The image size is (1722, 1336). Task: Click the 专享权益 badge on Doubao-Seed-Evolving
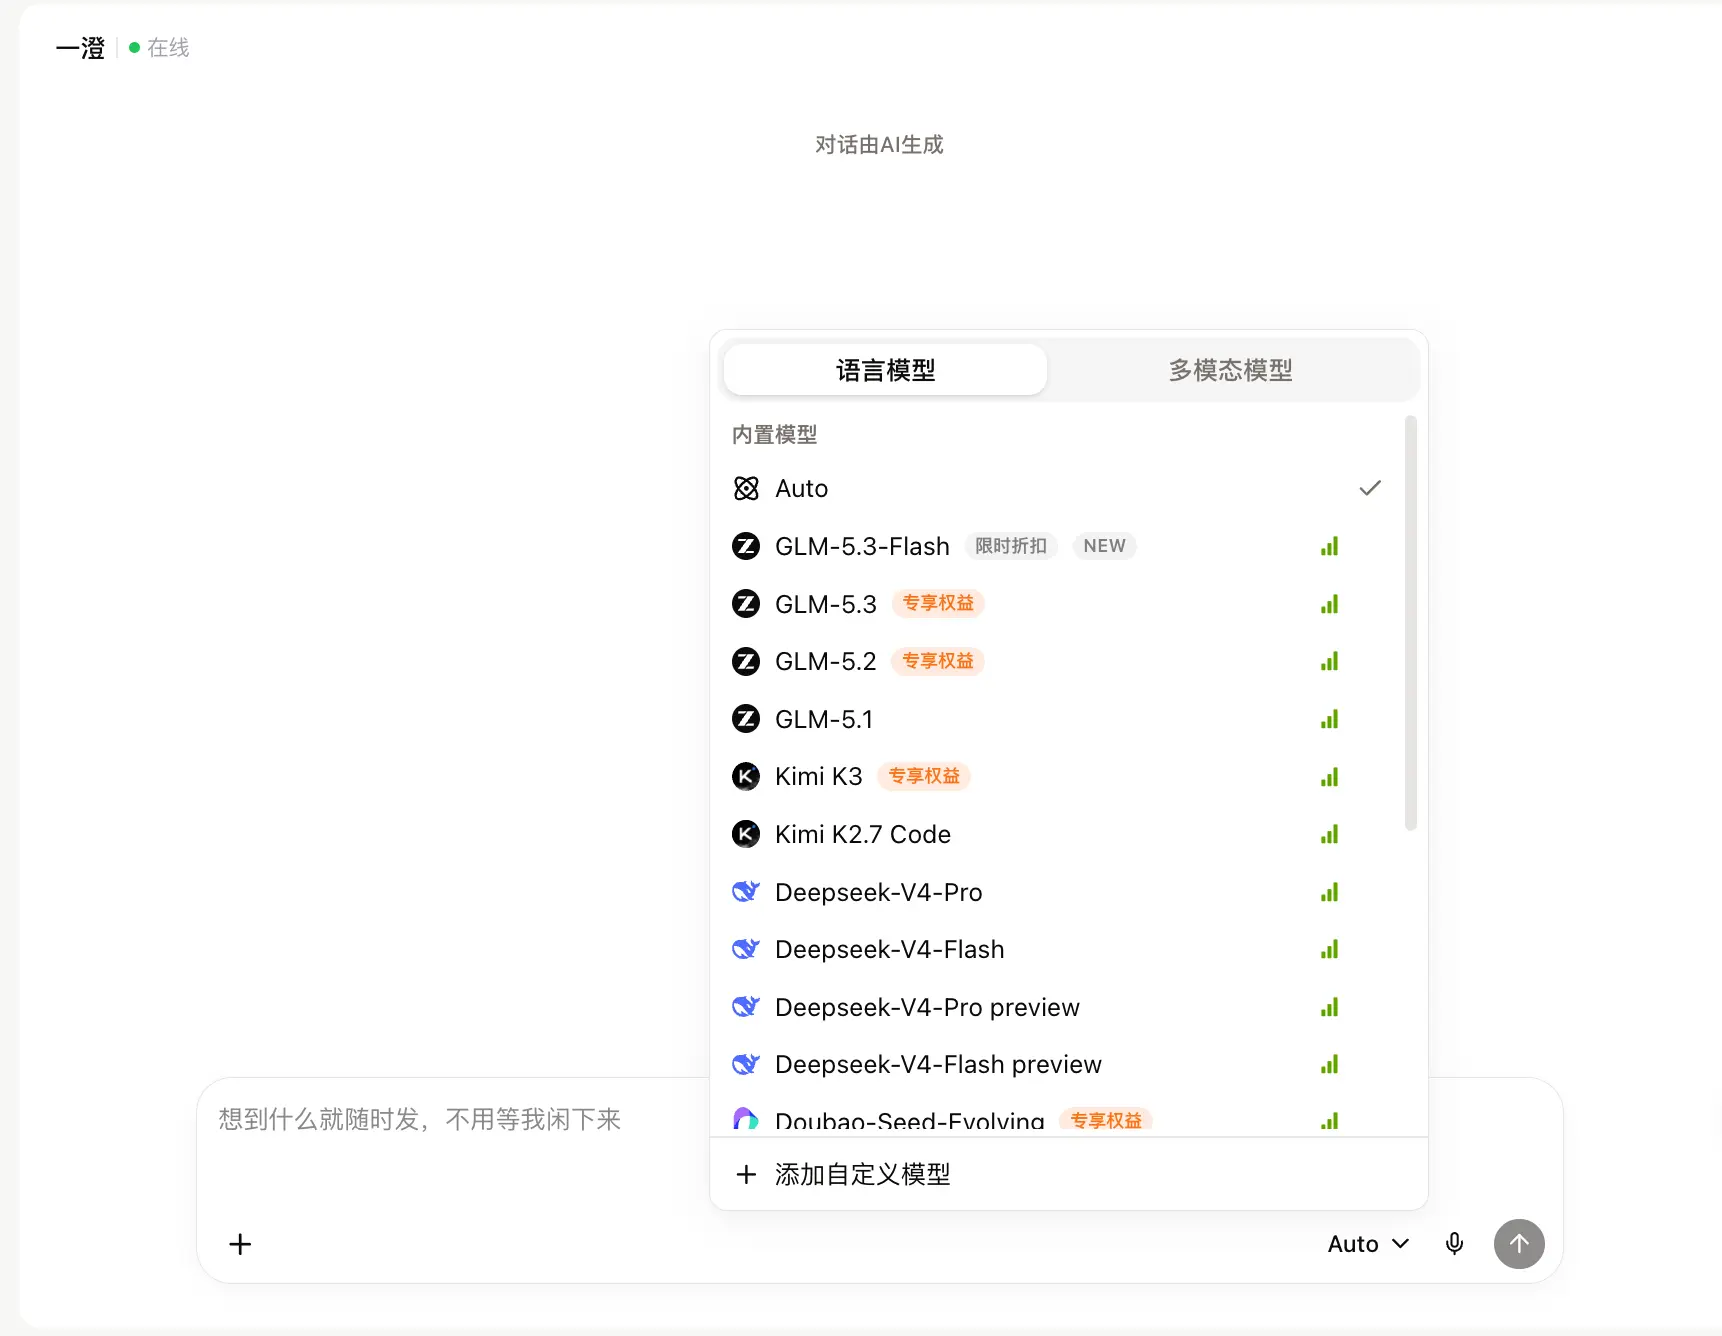[1106, 1121]
